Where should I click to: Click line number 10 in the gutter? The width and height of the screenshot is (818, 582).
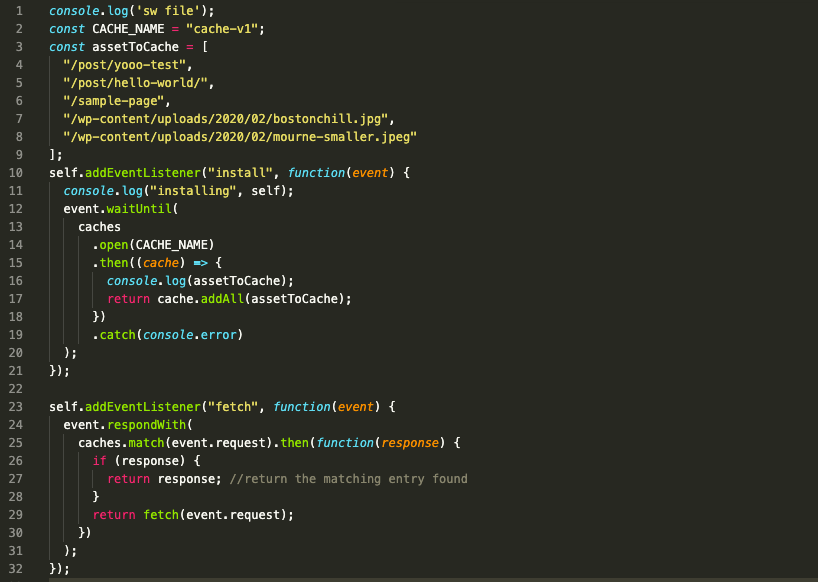tap(18, 172)
